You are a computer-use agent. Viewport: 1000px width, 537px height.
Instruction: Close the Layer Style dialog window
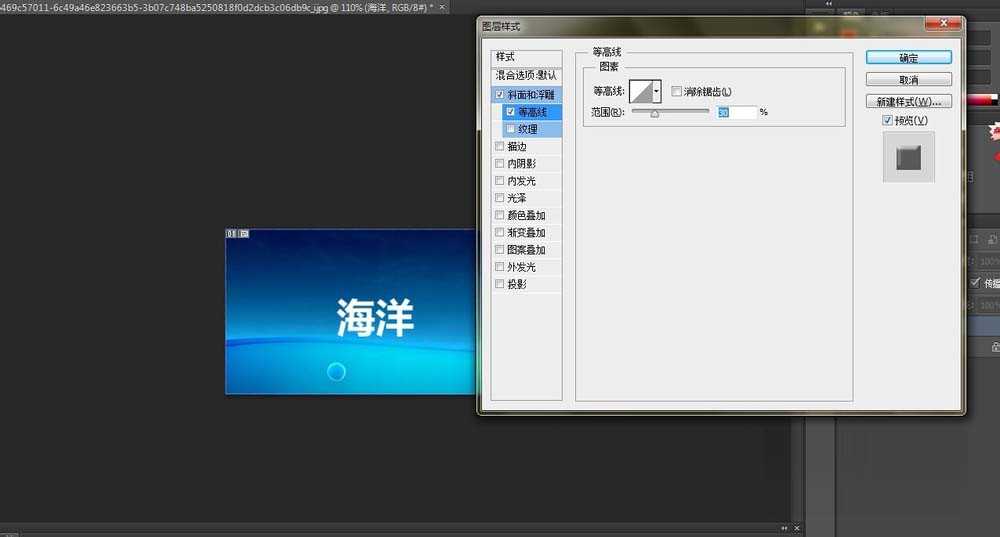[x=940, y=25]
